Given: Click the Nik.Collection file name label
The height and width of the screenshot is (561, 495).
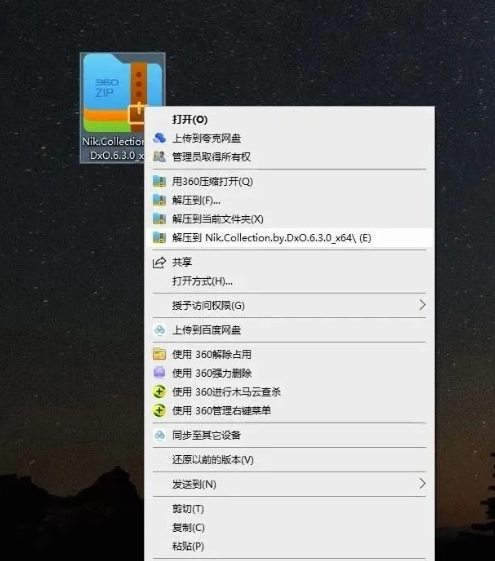Looking at the screenshot, I should point(114,148).
